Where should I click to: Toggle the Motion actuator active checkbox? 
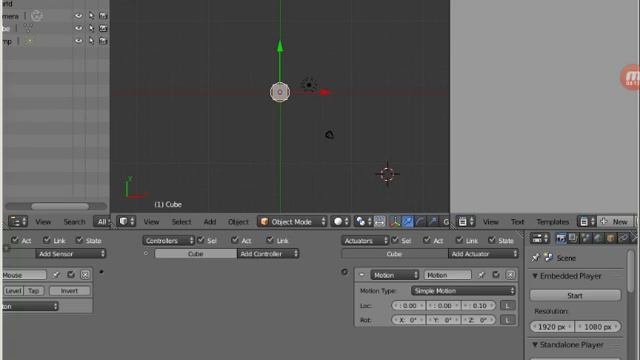click(496, 275)
